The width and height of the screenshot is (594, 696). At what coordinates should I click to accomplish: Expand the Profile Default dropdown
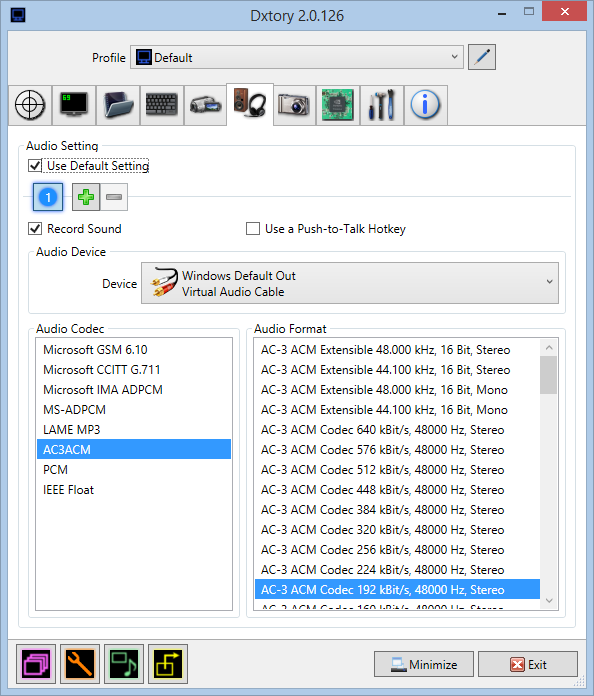tap(297, 57)
